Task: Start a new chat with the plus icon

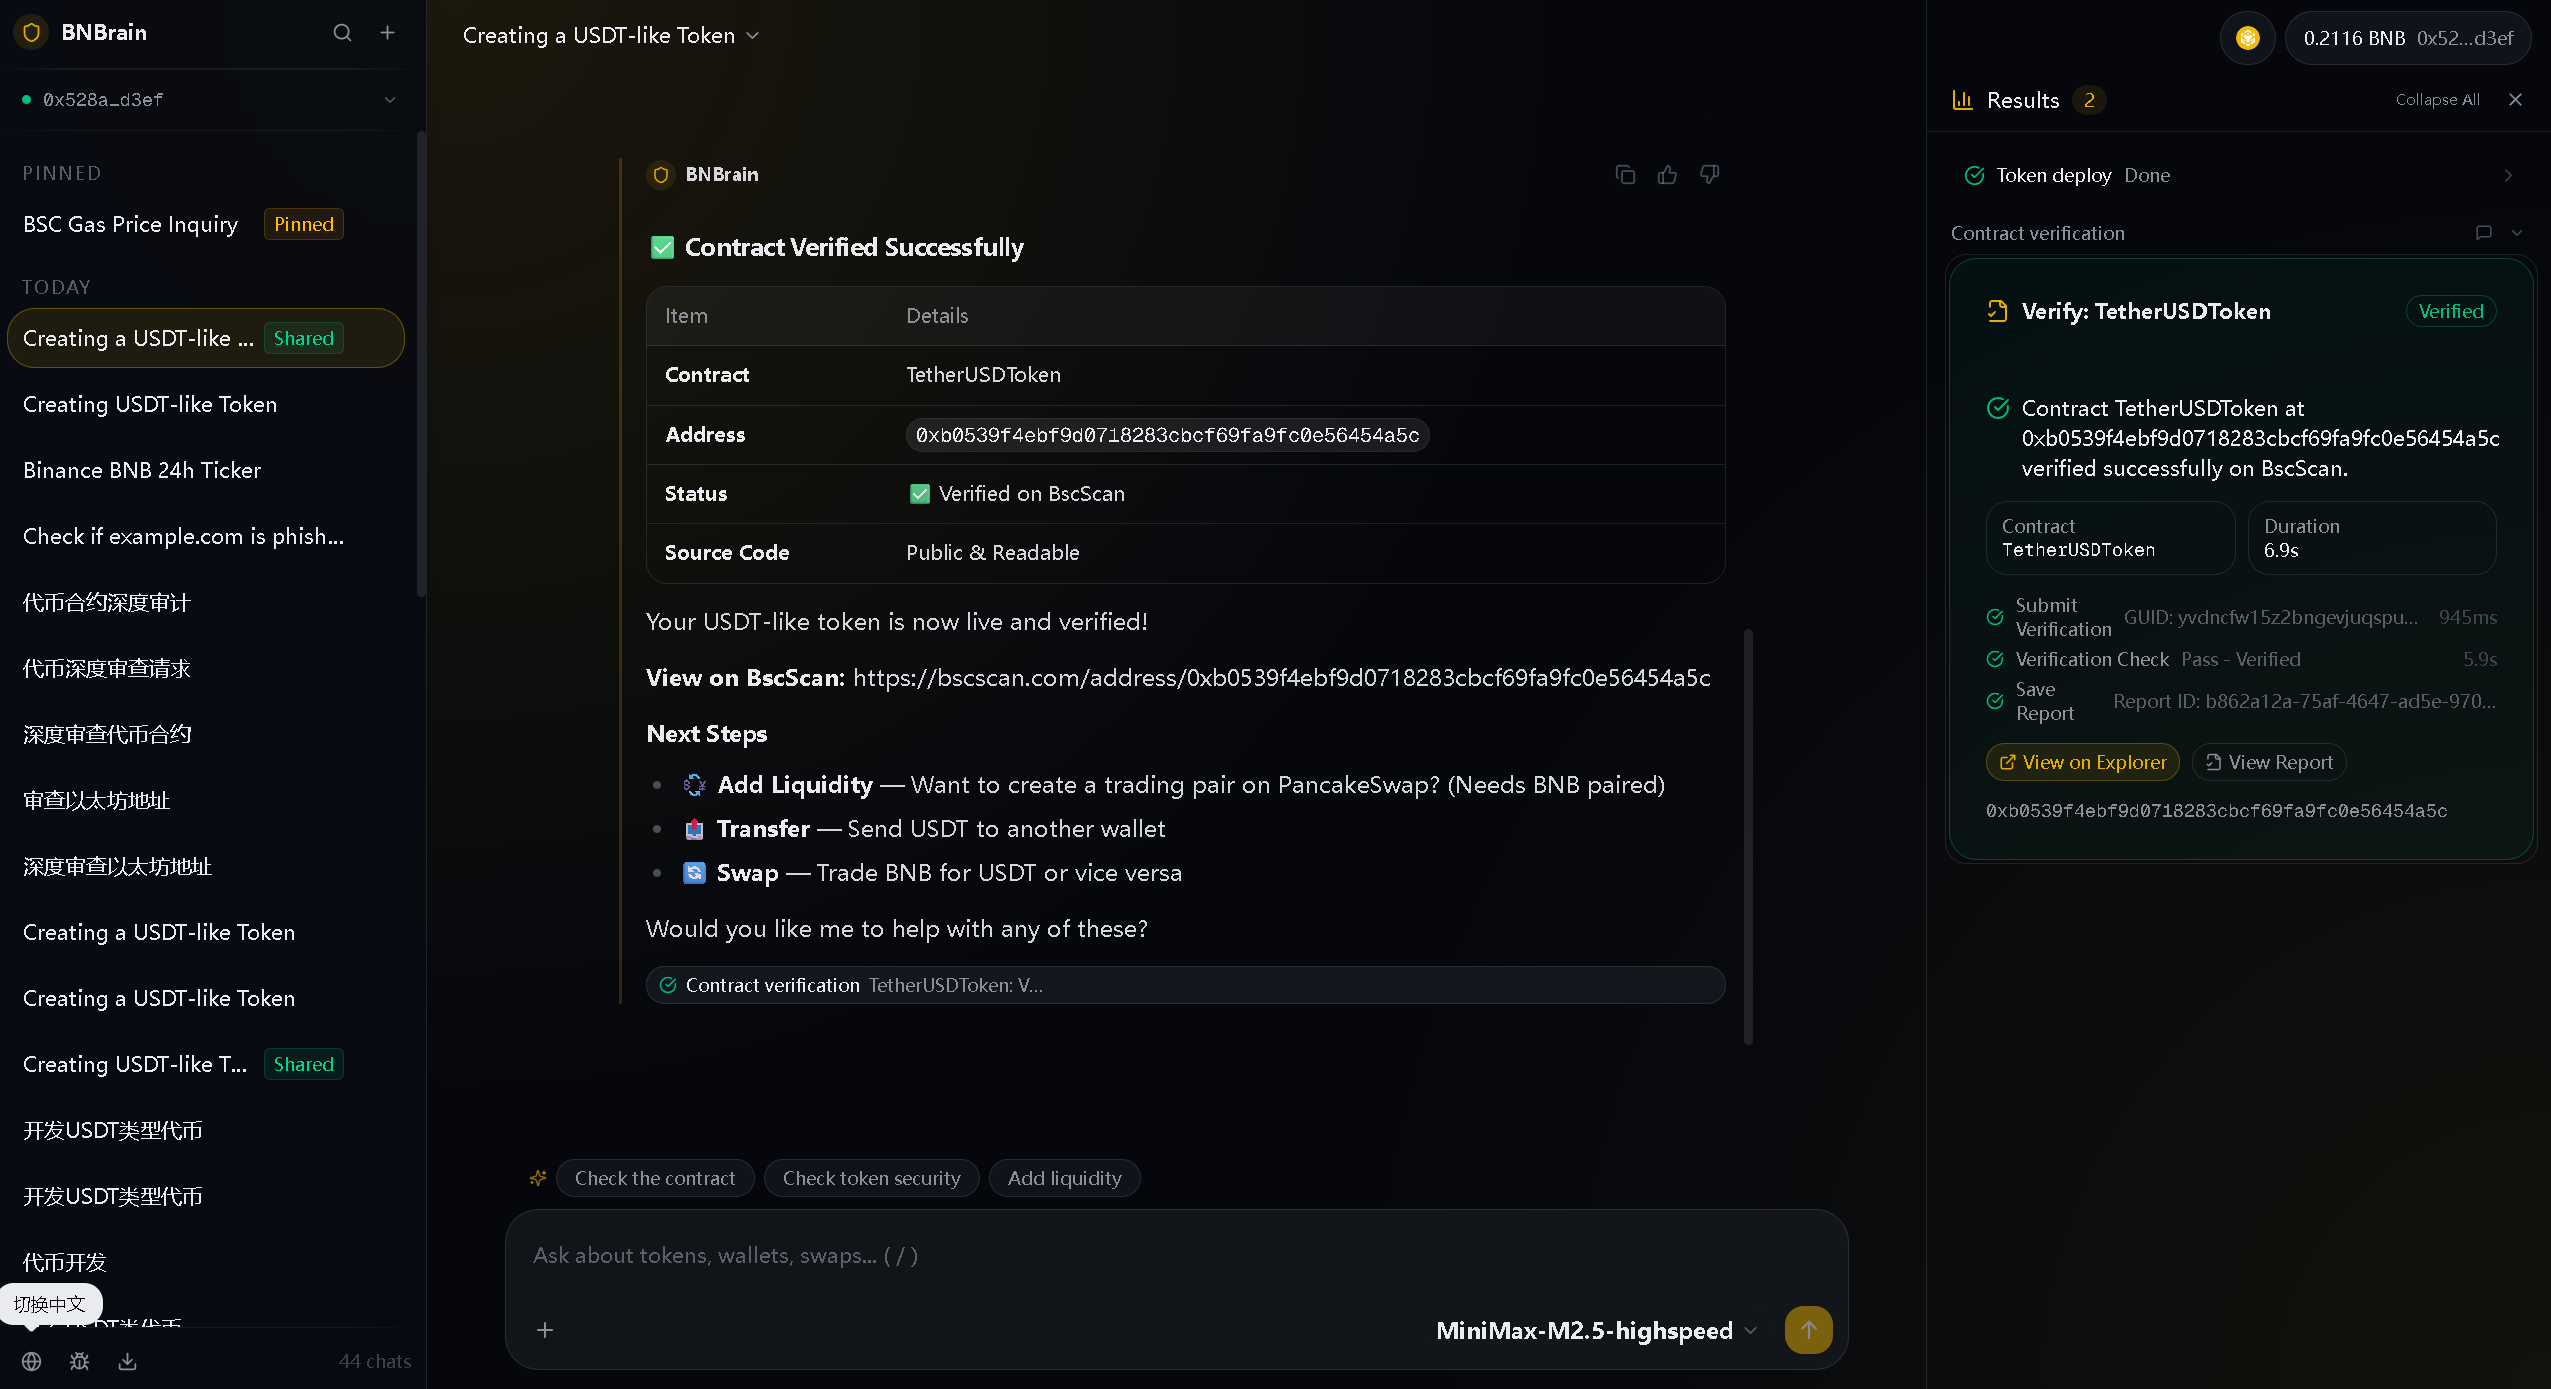Action: (x=388, y=32)
